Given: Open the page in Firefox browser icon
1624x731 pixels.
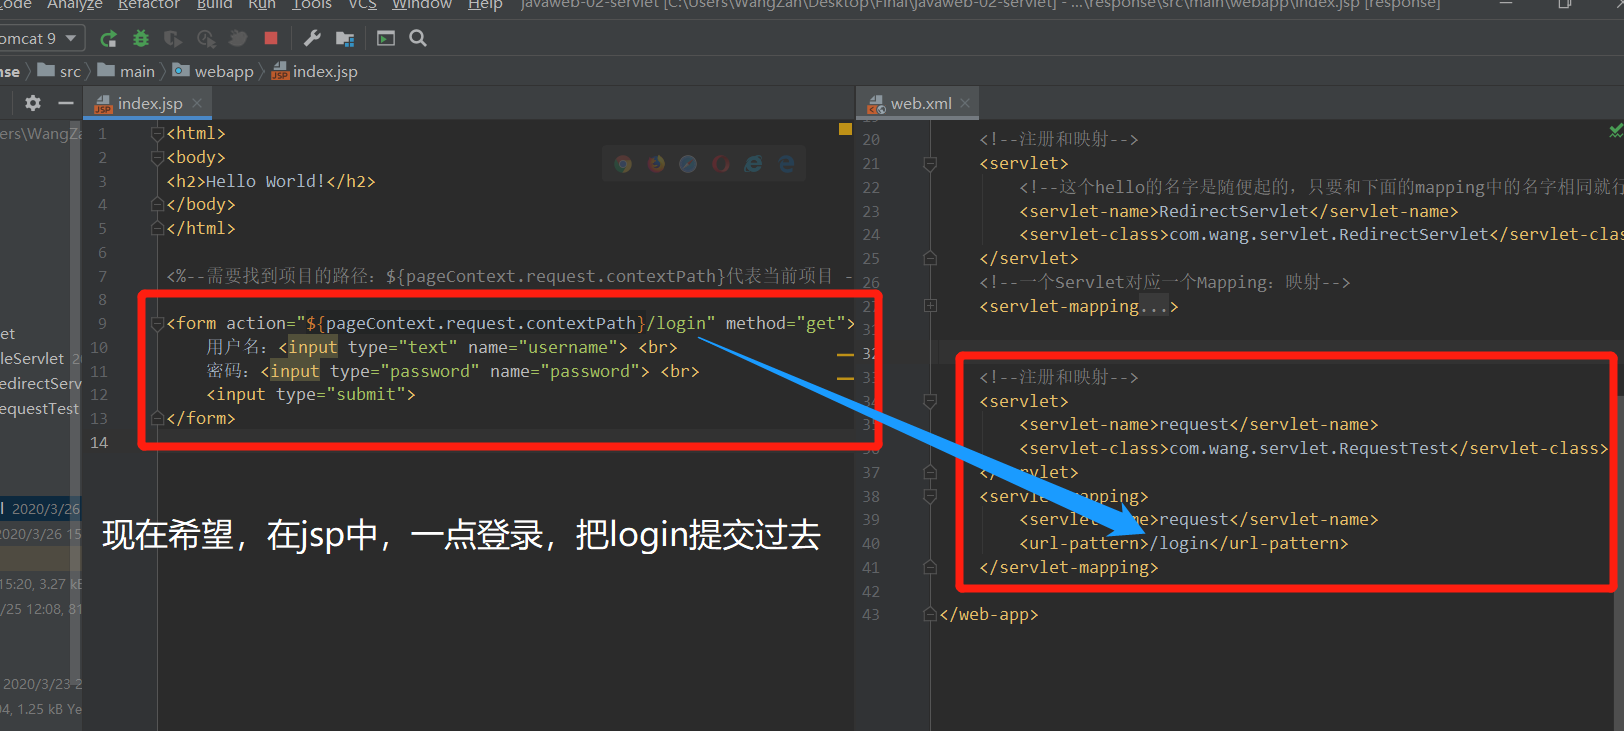Looking at the screenshot, I should pos(656,164).
